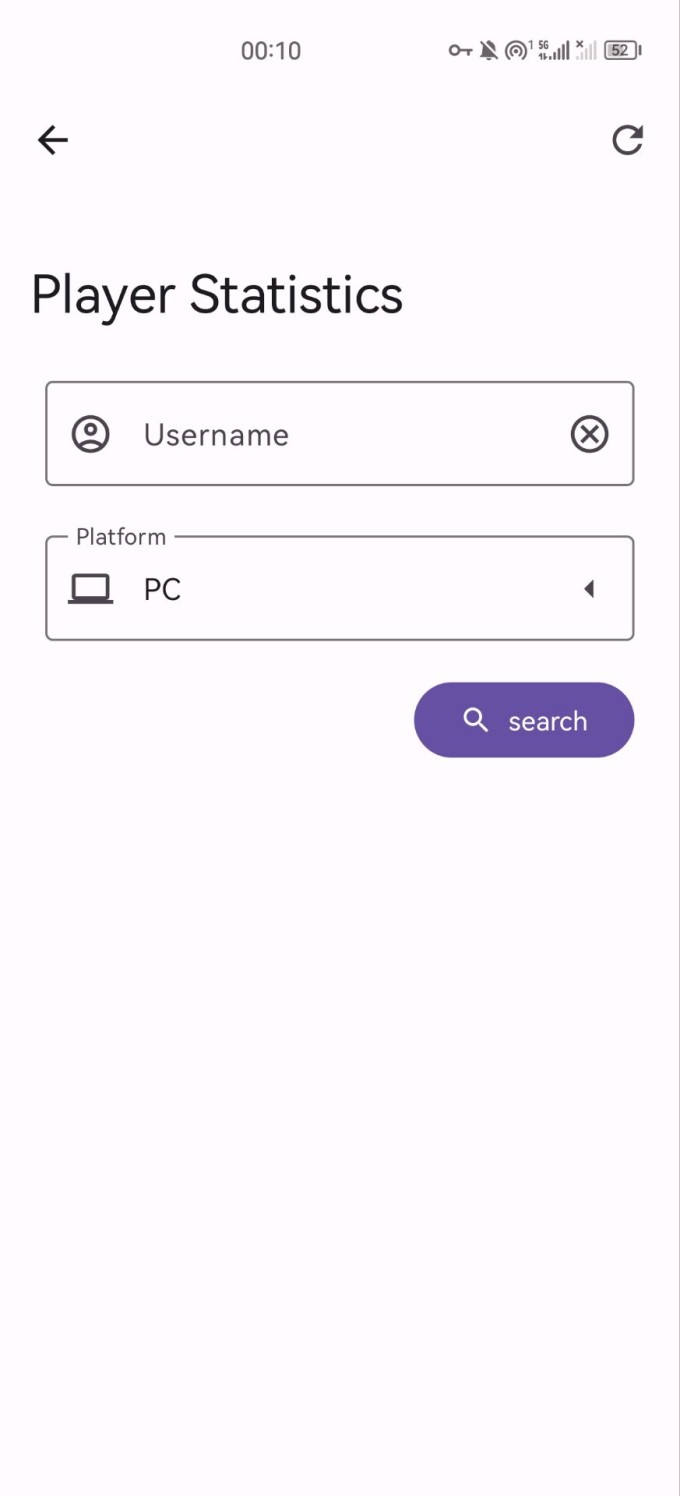Tap the magnifier icon inside the search button
The width and height of the screenshot is (680, 1496).
tap(475, 720)
